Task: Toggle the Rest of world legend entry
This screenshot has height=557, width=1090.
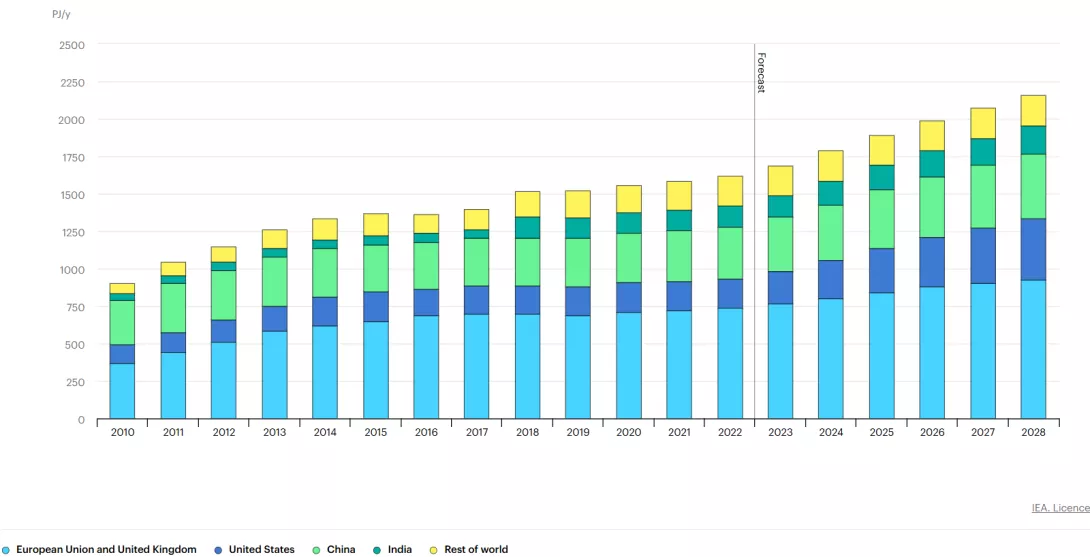Action: pyautogui.click(x=469, y=549)
